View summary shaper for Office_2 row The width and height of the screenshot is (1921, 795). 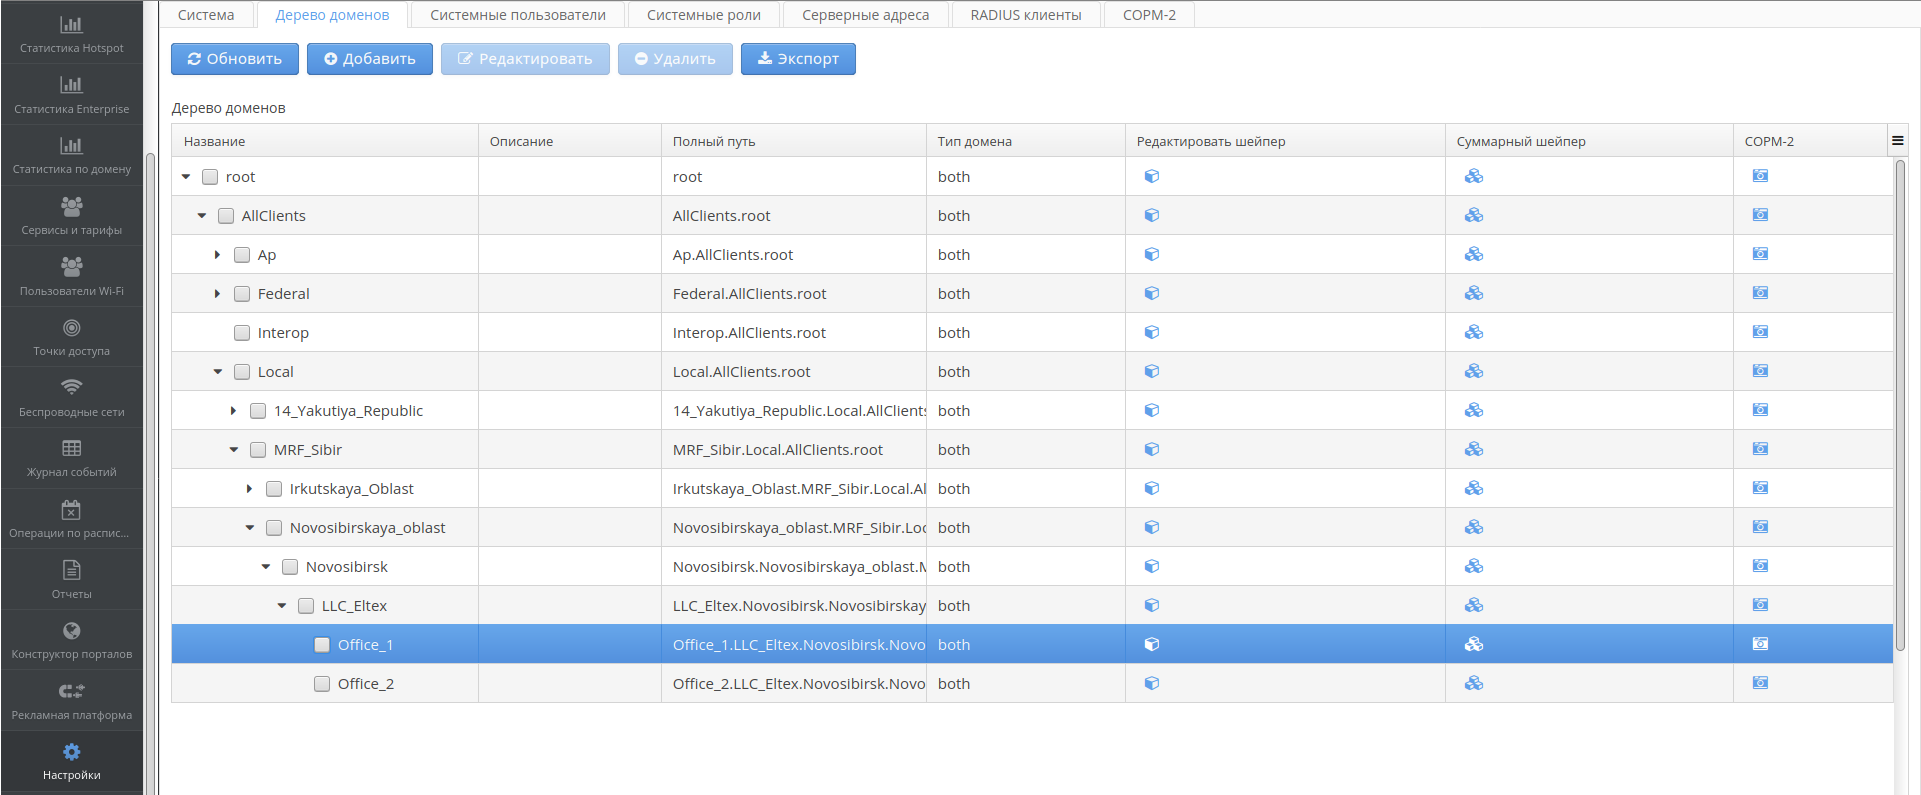[x=1474, y=683]
